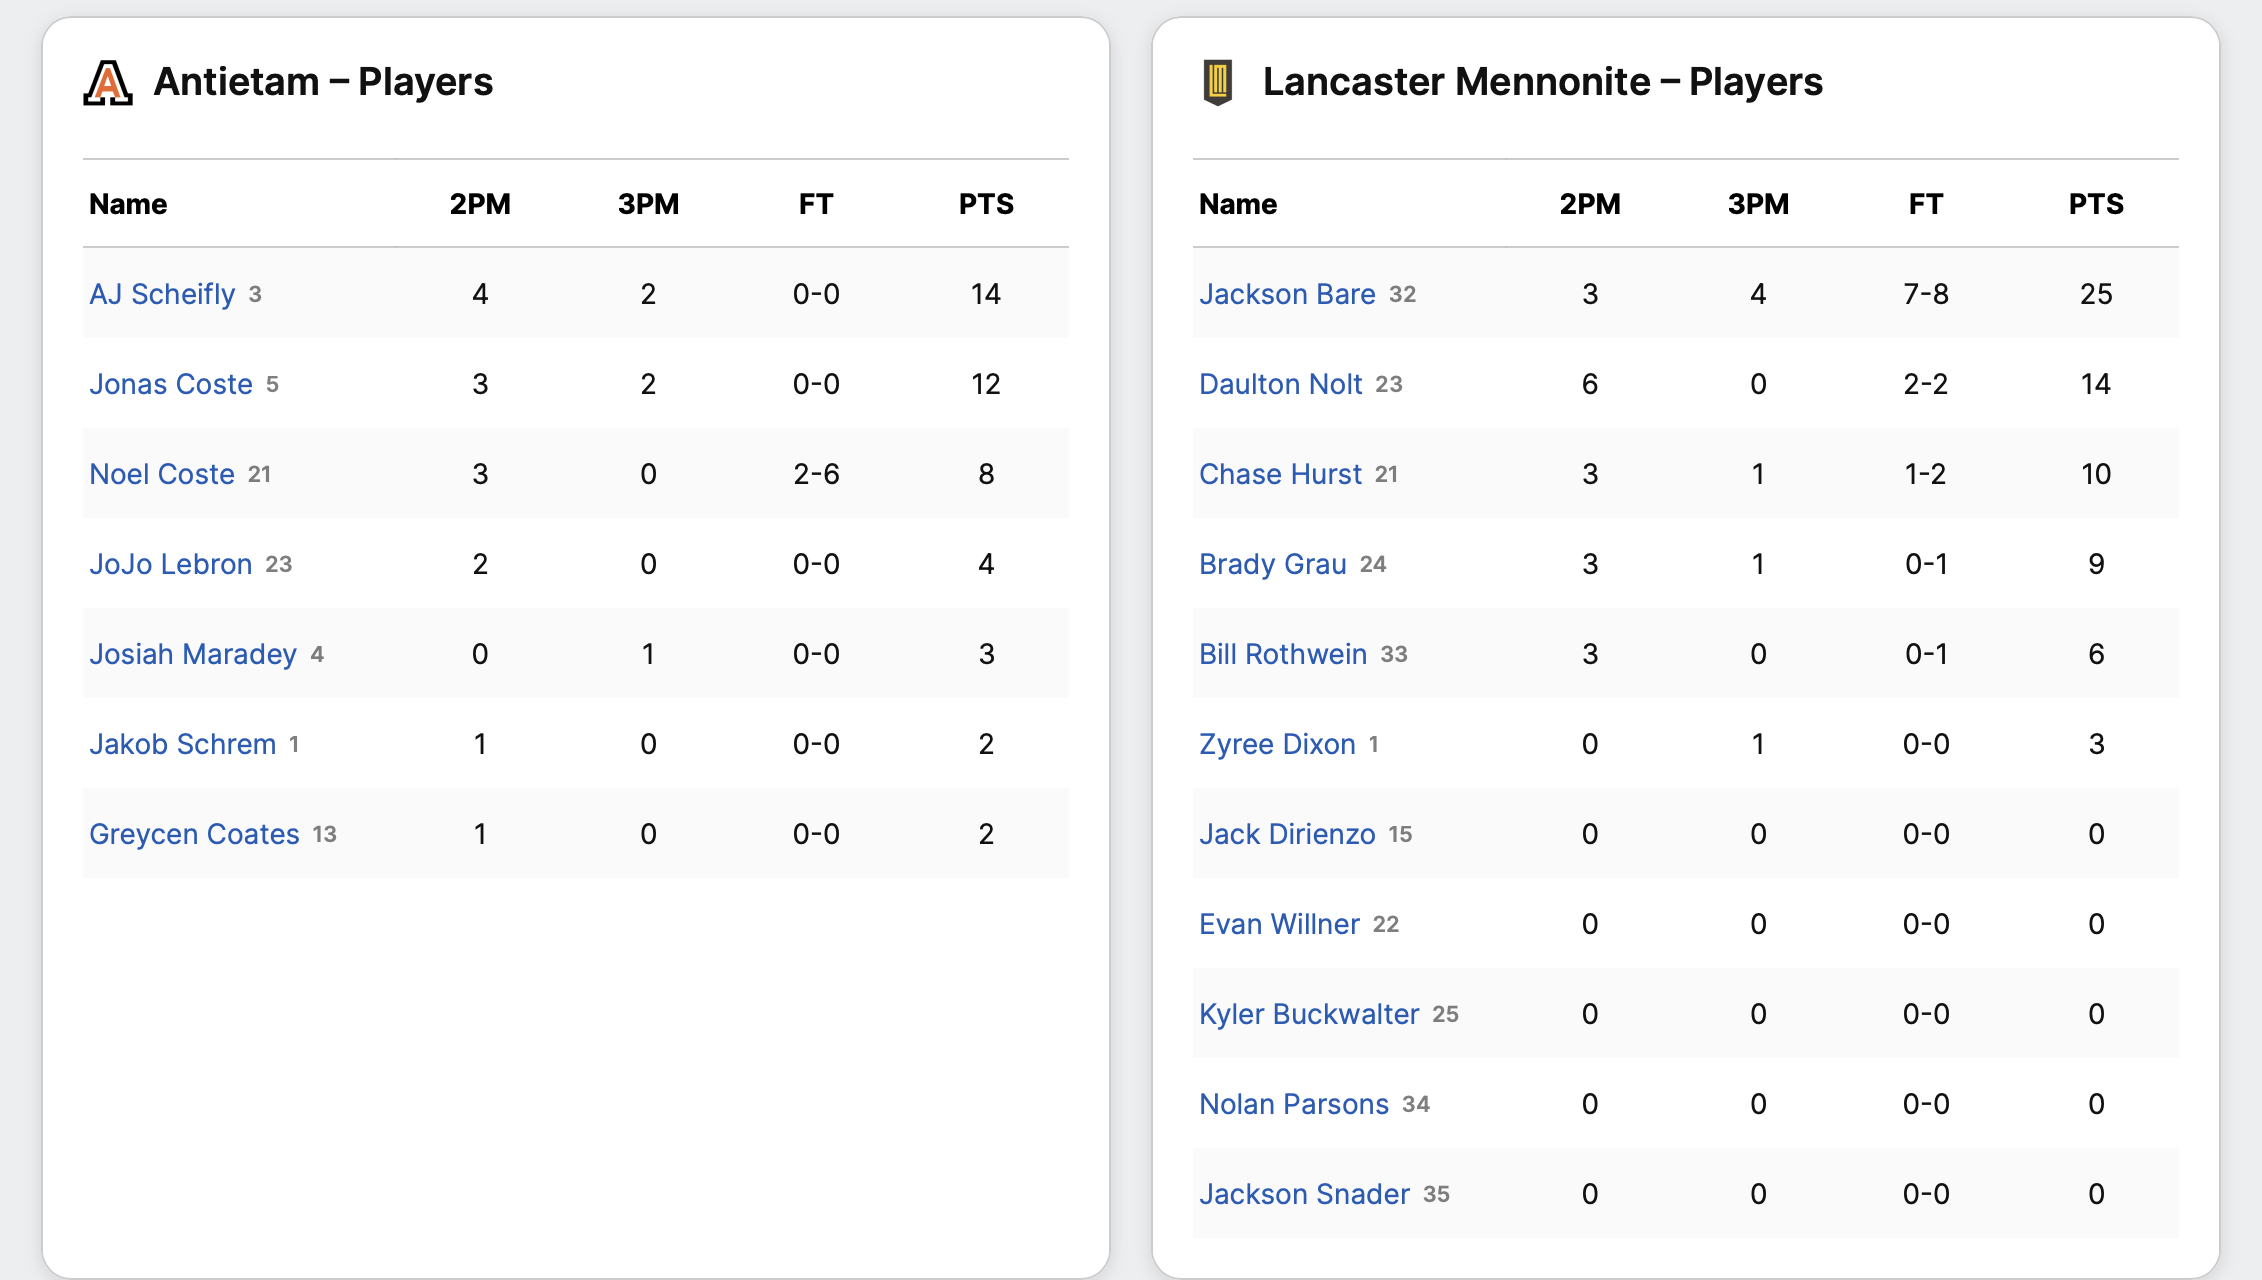
Task: Select Noel Coste player link
Action: (x=162, y=474)
